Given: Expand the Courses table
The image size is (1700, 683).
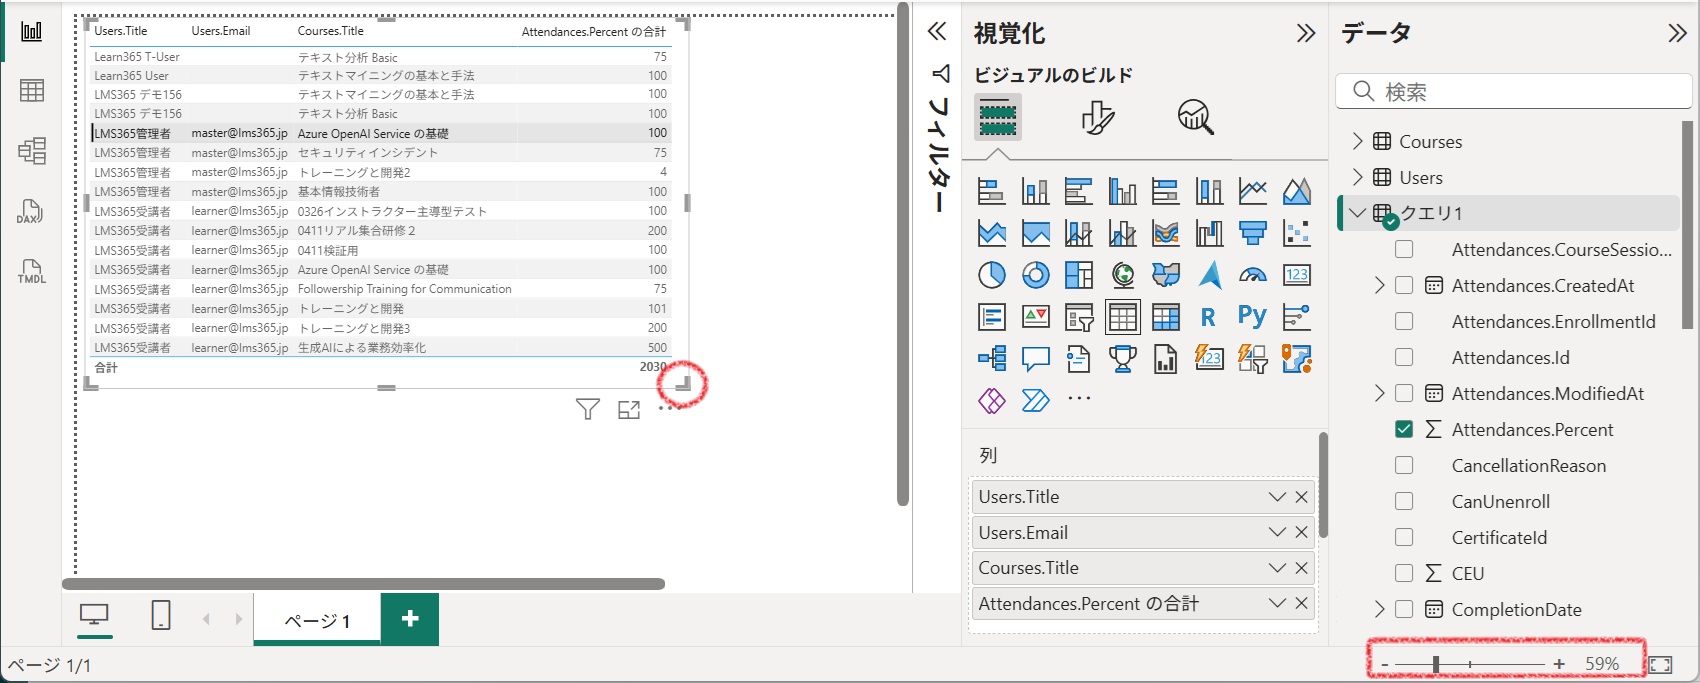Looking at the screenshot, I should pos(1357,141).
